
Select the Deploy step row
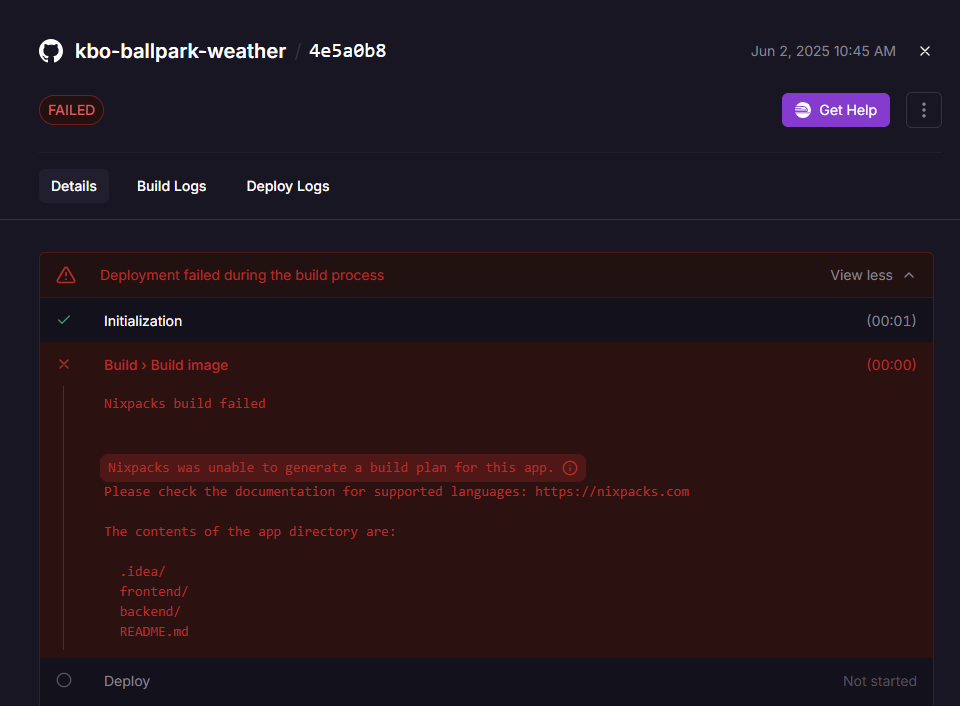[x=487, y=681]
